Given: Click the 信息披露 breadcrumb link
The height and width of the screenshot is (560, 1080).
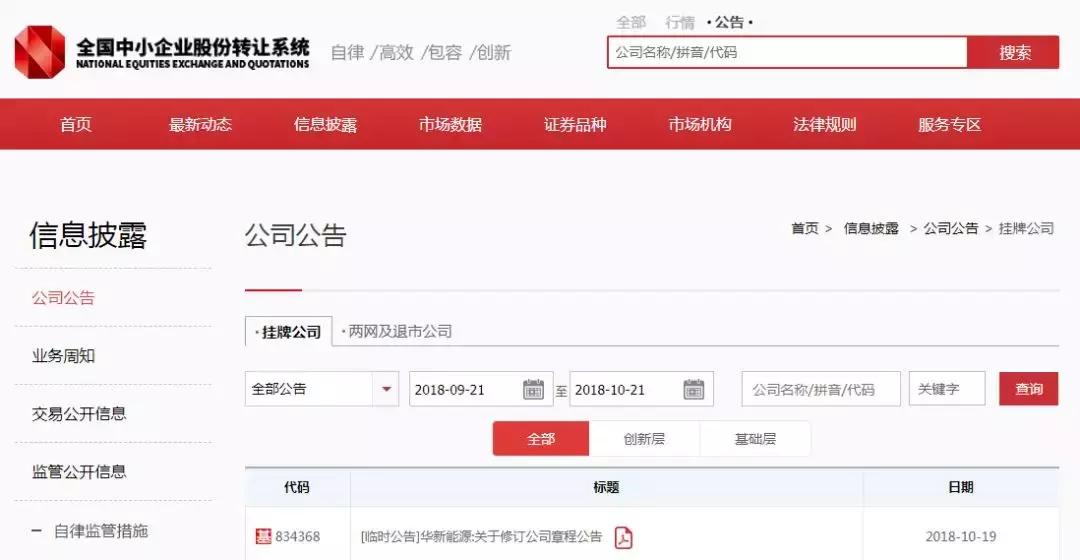Looking at the screenshot, I should [871, 229].
